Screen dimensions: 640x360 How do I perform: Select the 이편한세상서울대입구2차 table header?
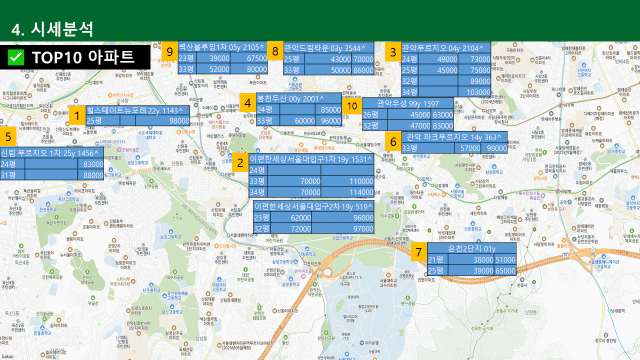[313, 207]
